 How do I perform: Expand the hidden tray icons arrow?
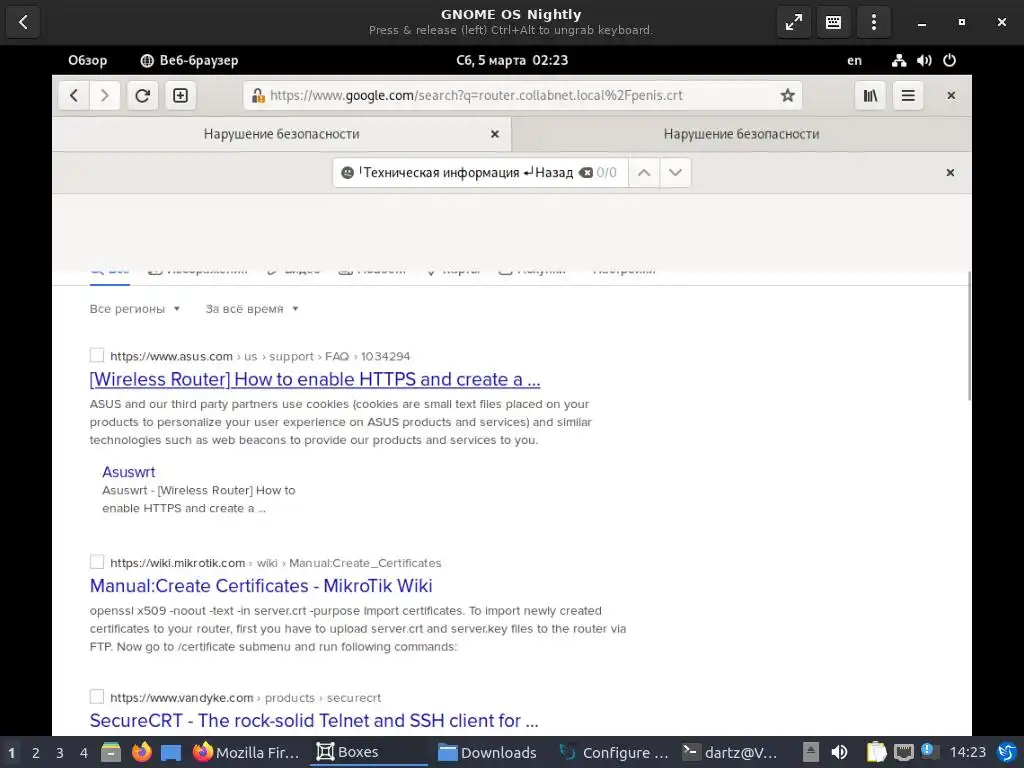[x=810, y=752]
